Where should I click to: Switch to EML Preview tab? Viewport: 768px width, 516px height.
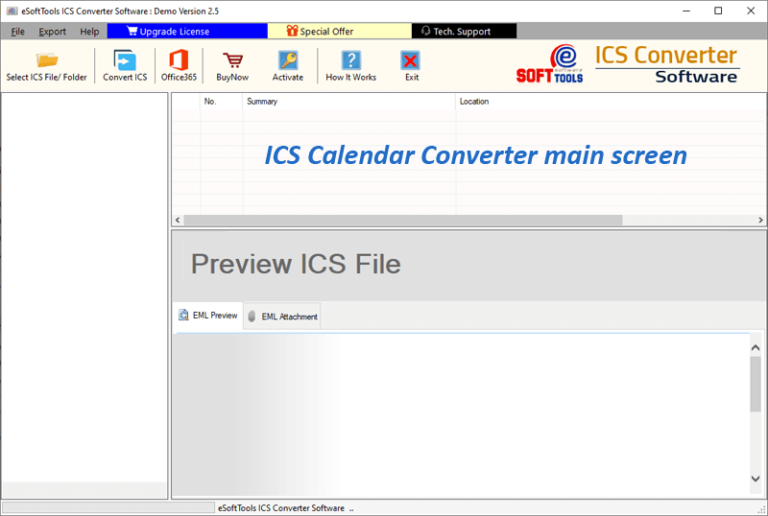point(208,316)
